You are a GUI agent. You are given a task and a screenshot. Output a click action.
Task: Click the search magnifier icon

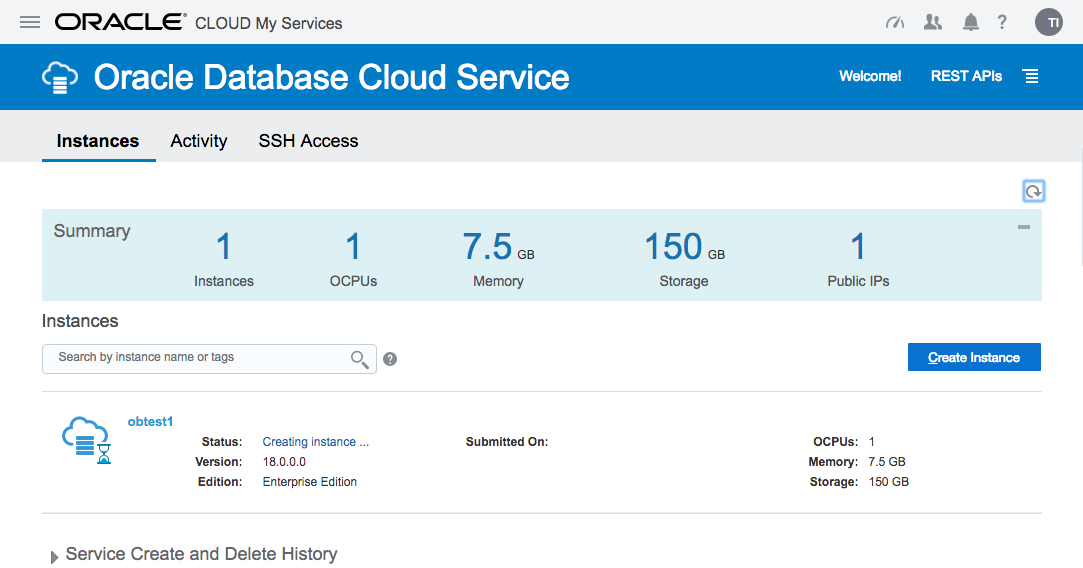point(359,359)
